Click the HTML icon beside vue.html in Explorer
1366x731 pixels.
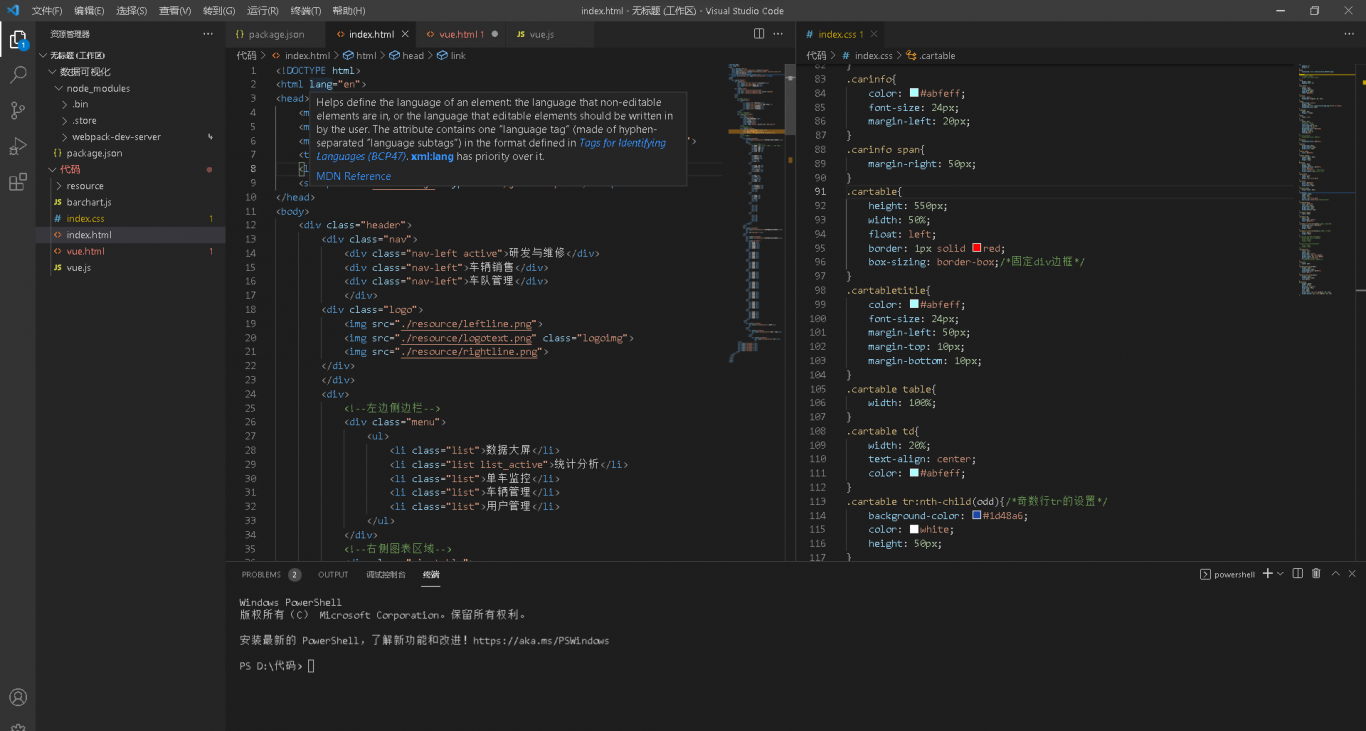[x=58, y=251]
